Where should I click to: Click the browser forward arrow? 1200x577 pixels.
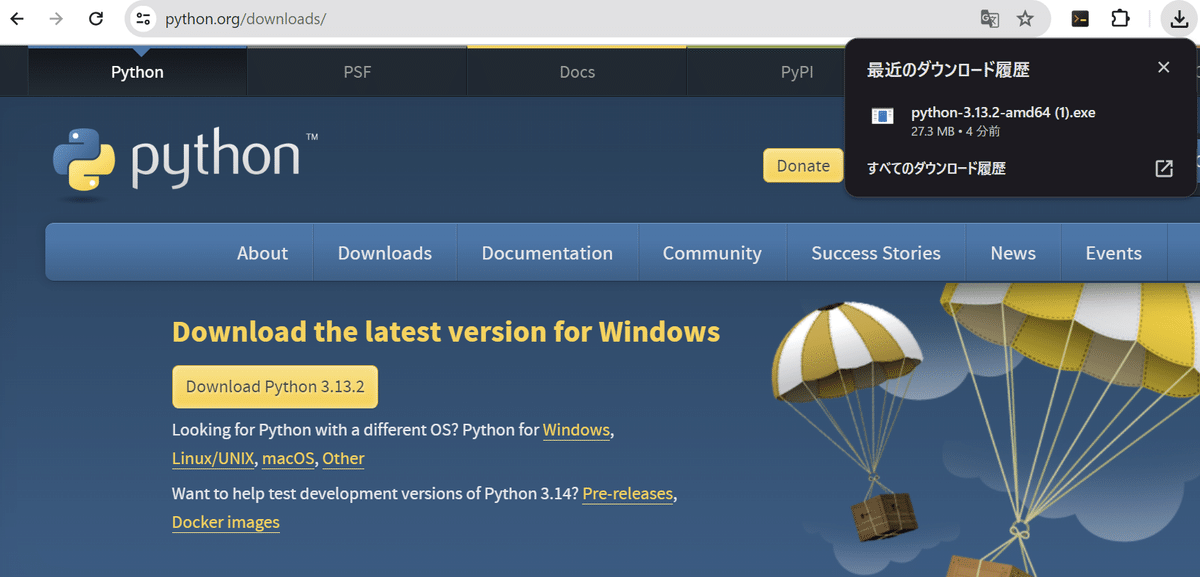click(x=56, y=18)
